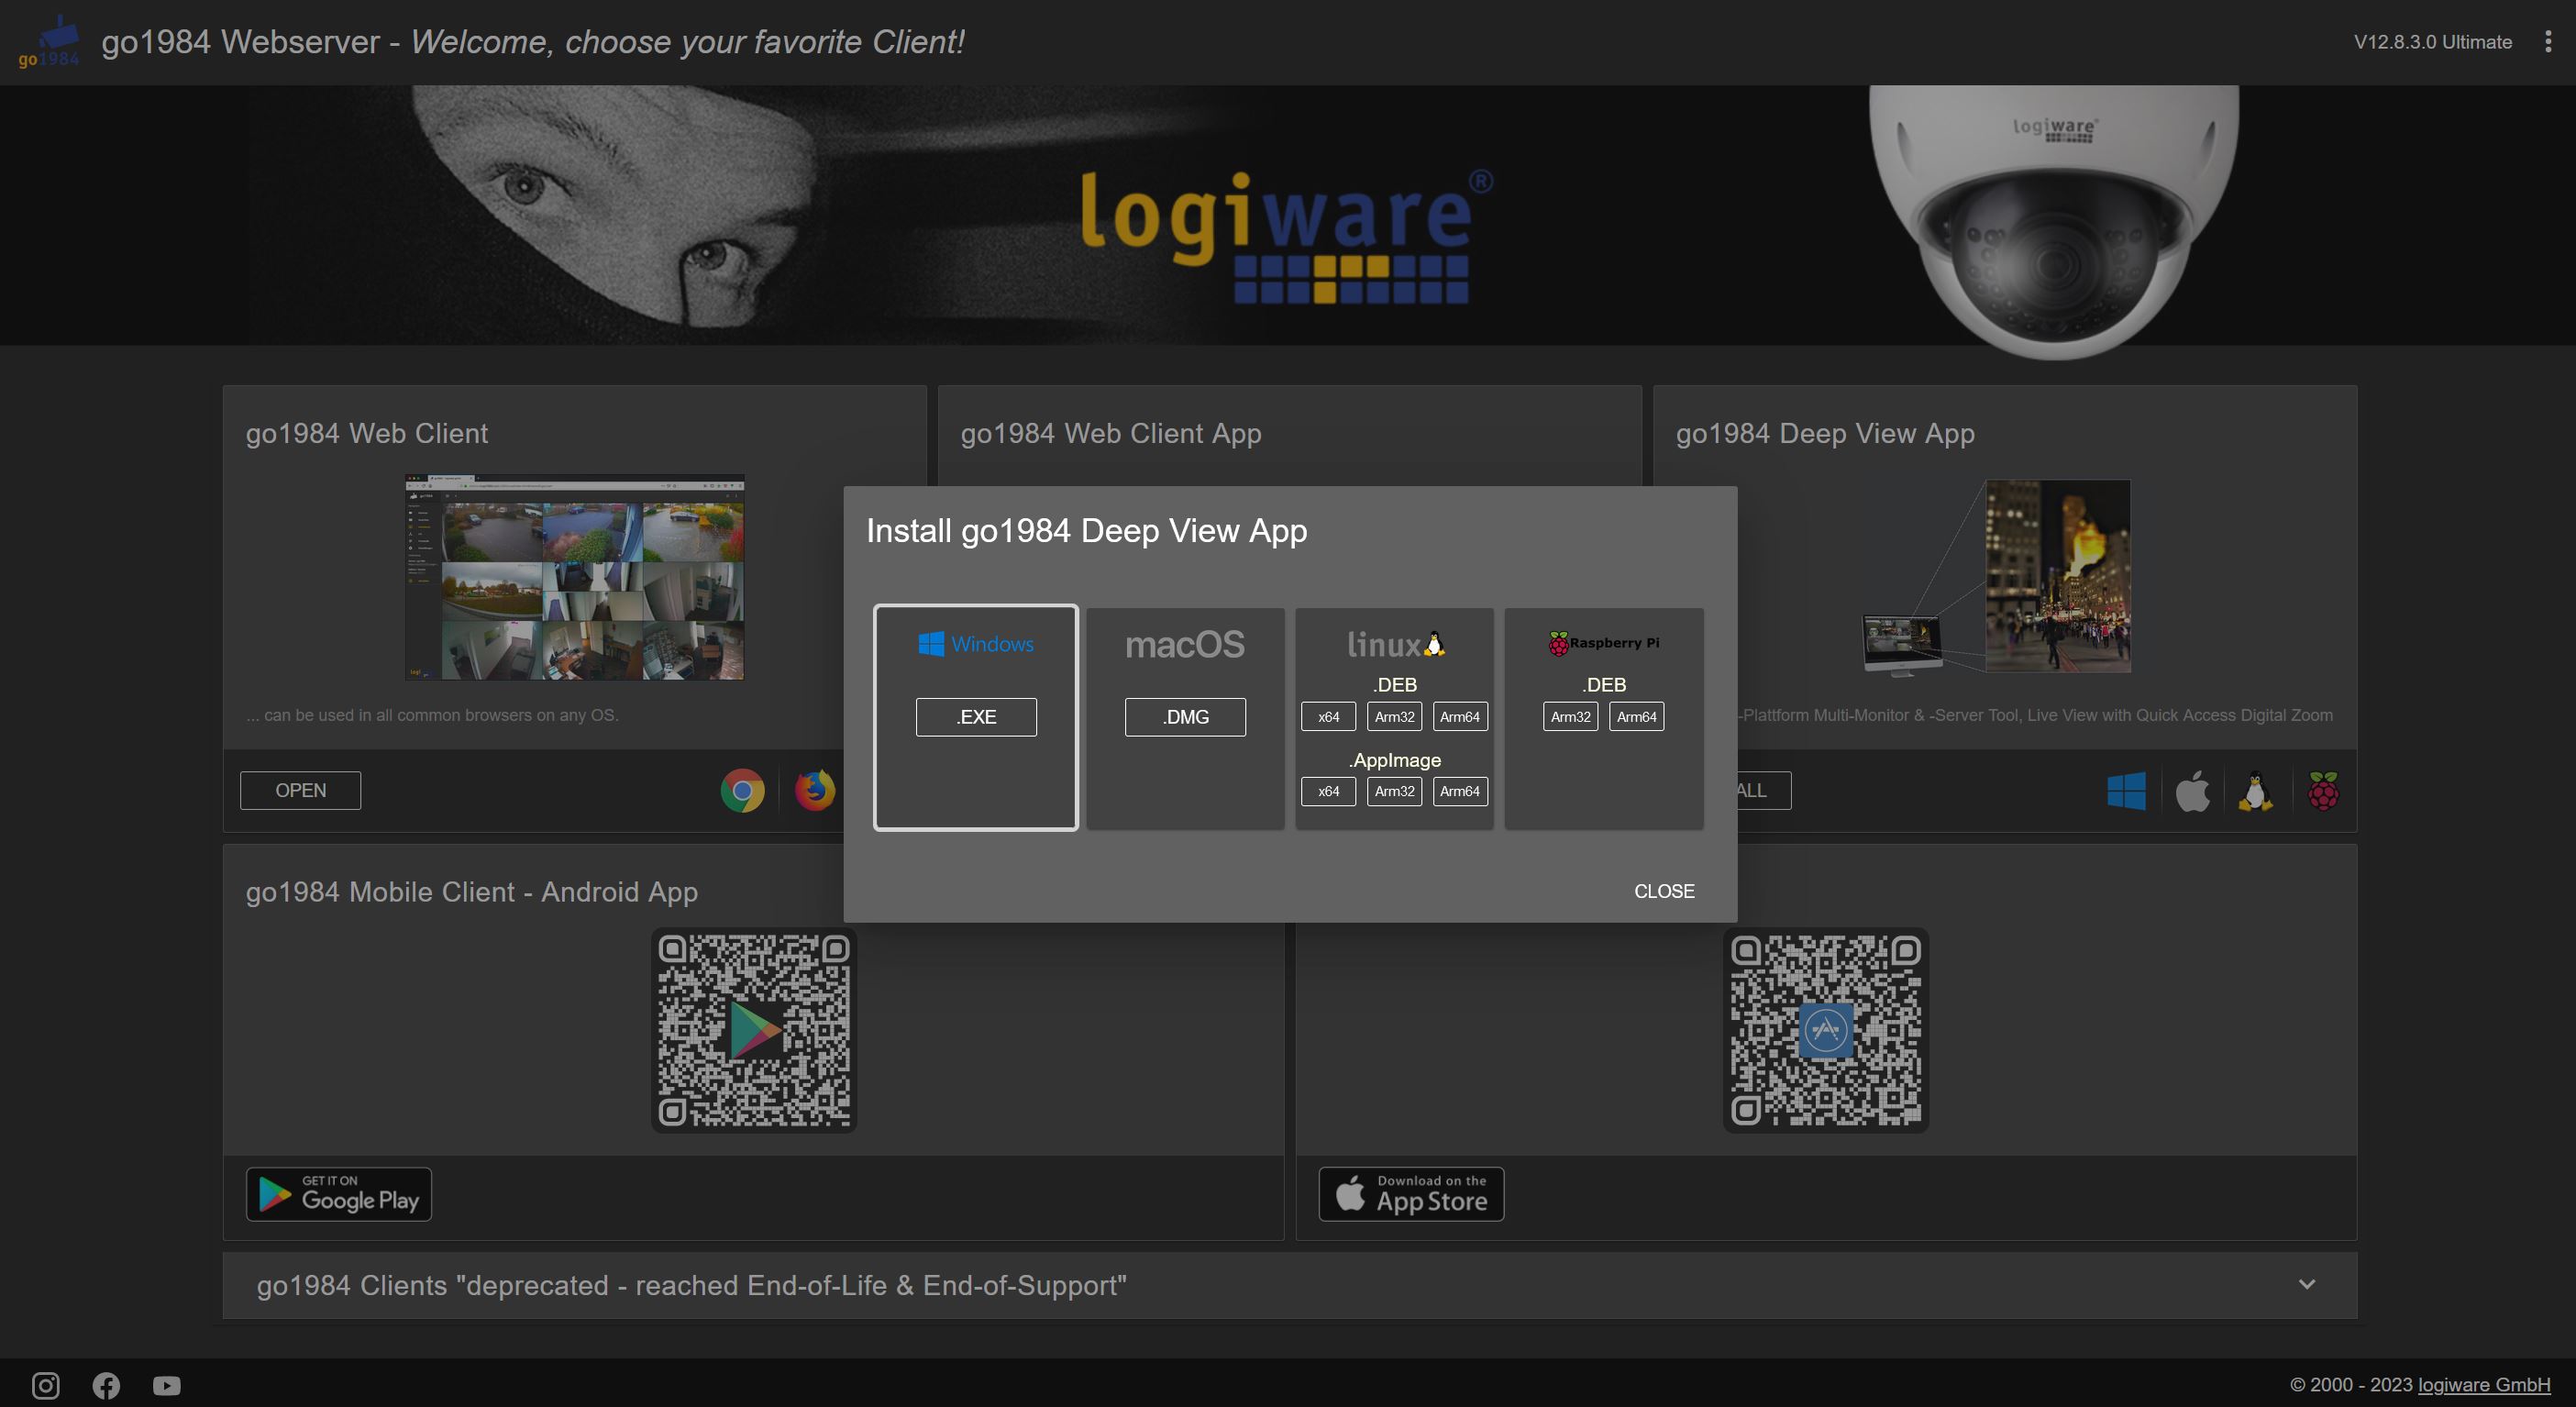Click the Web Client screenshot thumbnail

(x=574, y=577)
